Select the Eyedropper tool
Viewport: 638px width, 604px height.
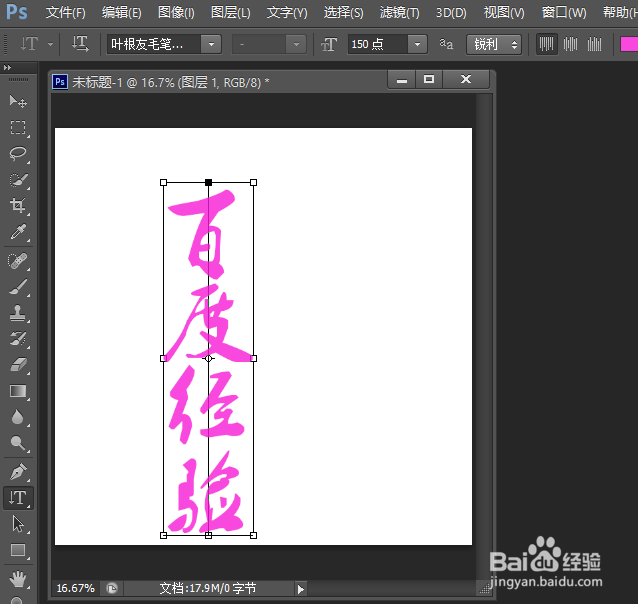pos(18,232)
